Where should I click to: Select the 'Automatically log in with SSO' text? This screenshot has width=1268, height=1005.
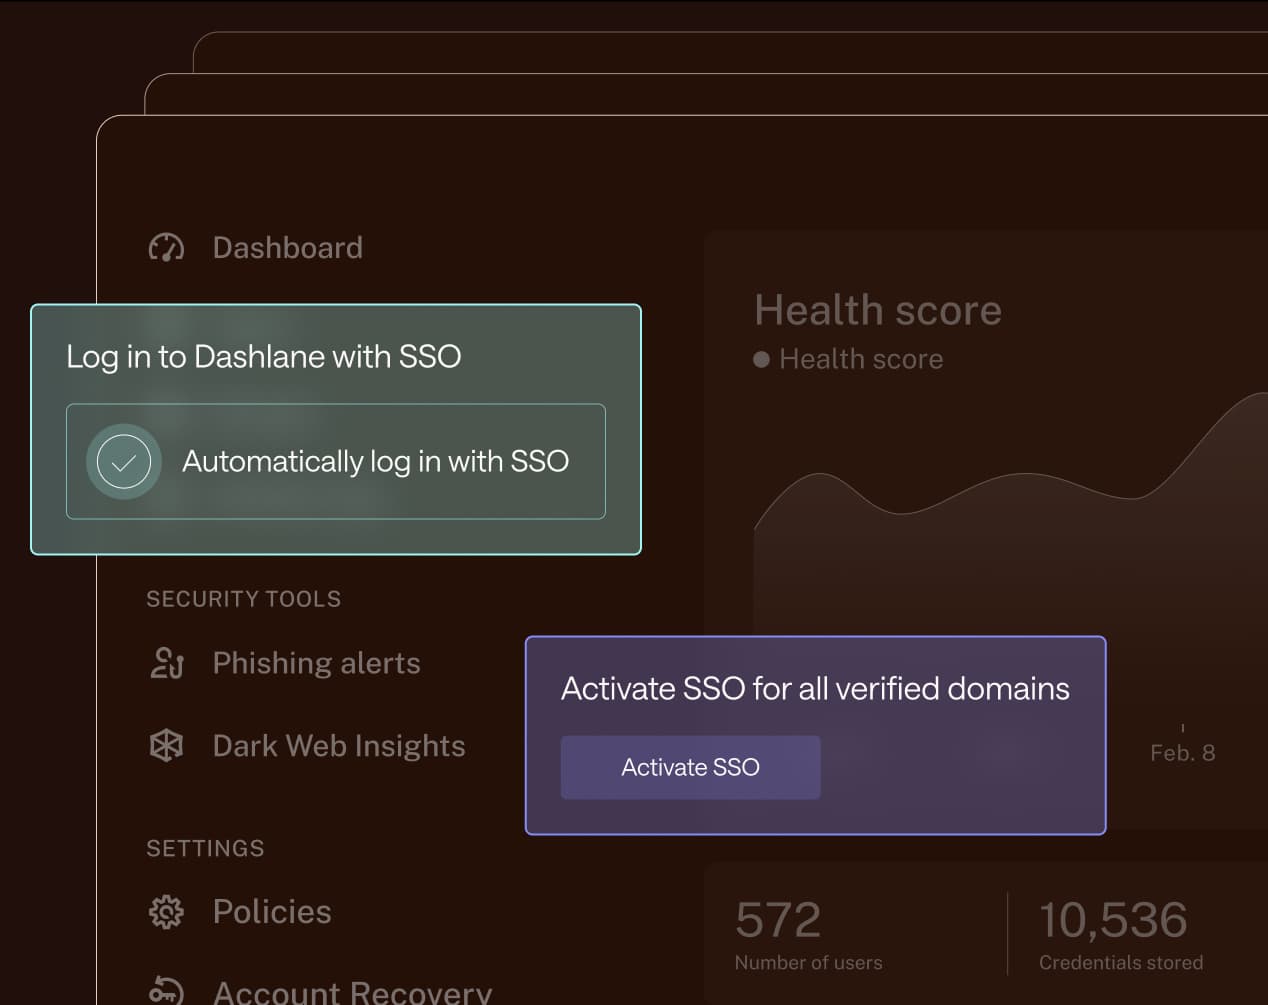[x=375, y=462]
